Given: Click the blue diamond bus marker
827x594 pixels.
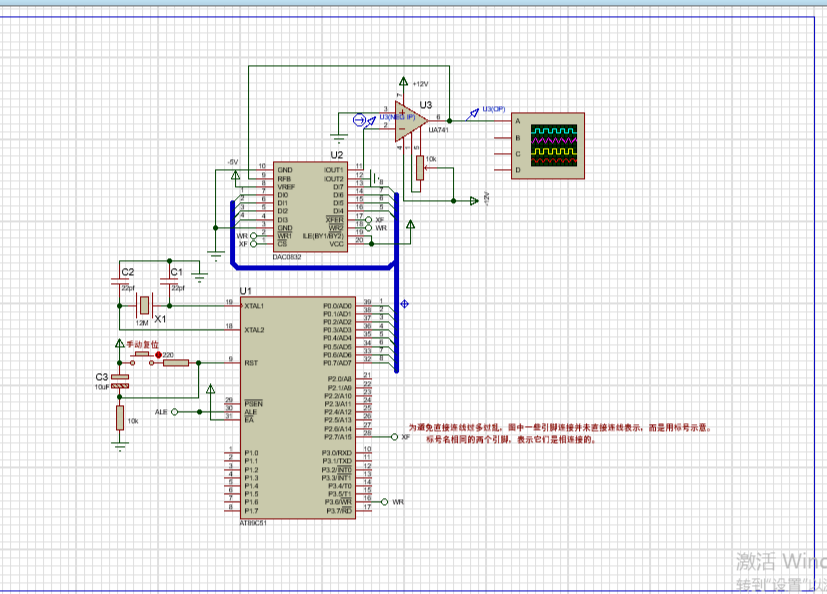Looking at the screenshot, I should [x=405, y=304].
